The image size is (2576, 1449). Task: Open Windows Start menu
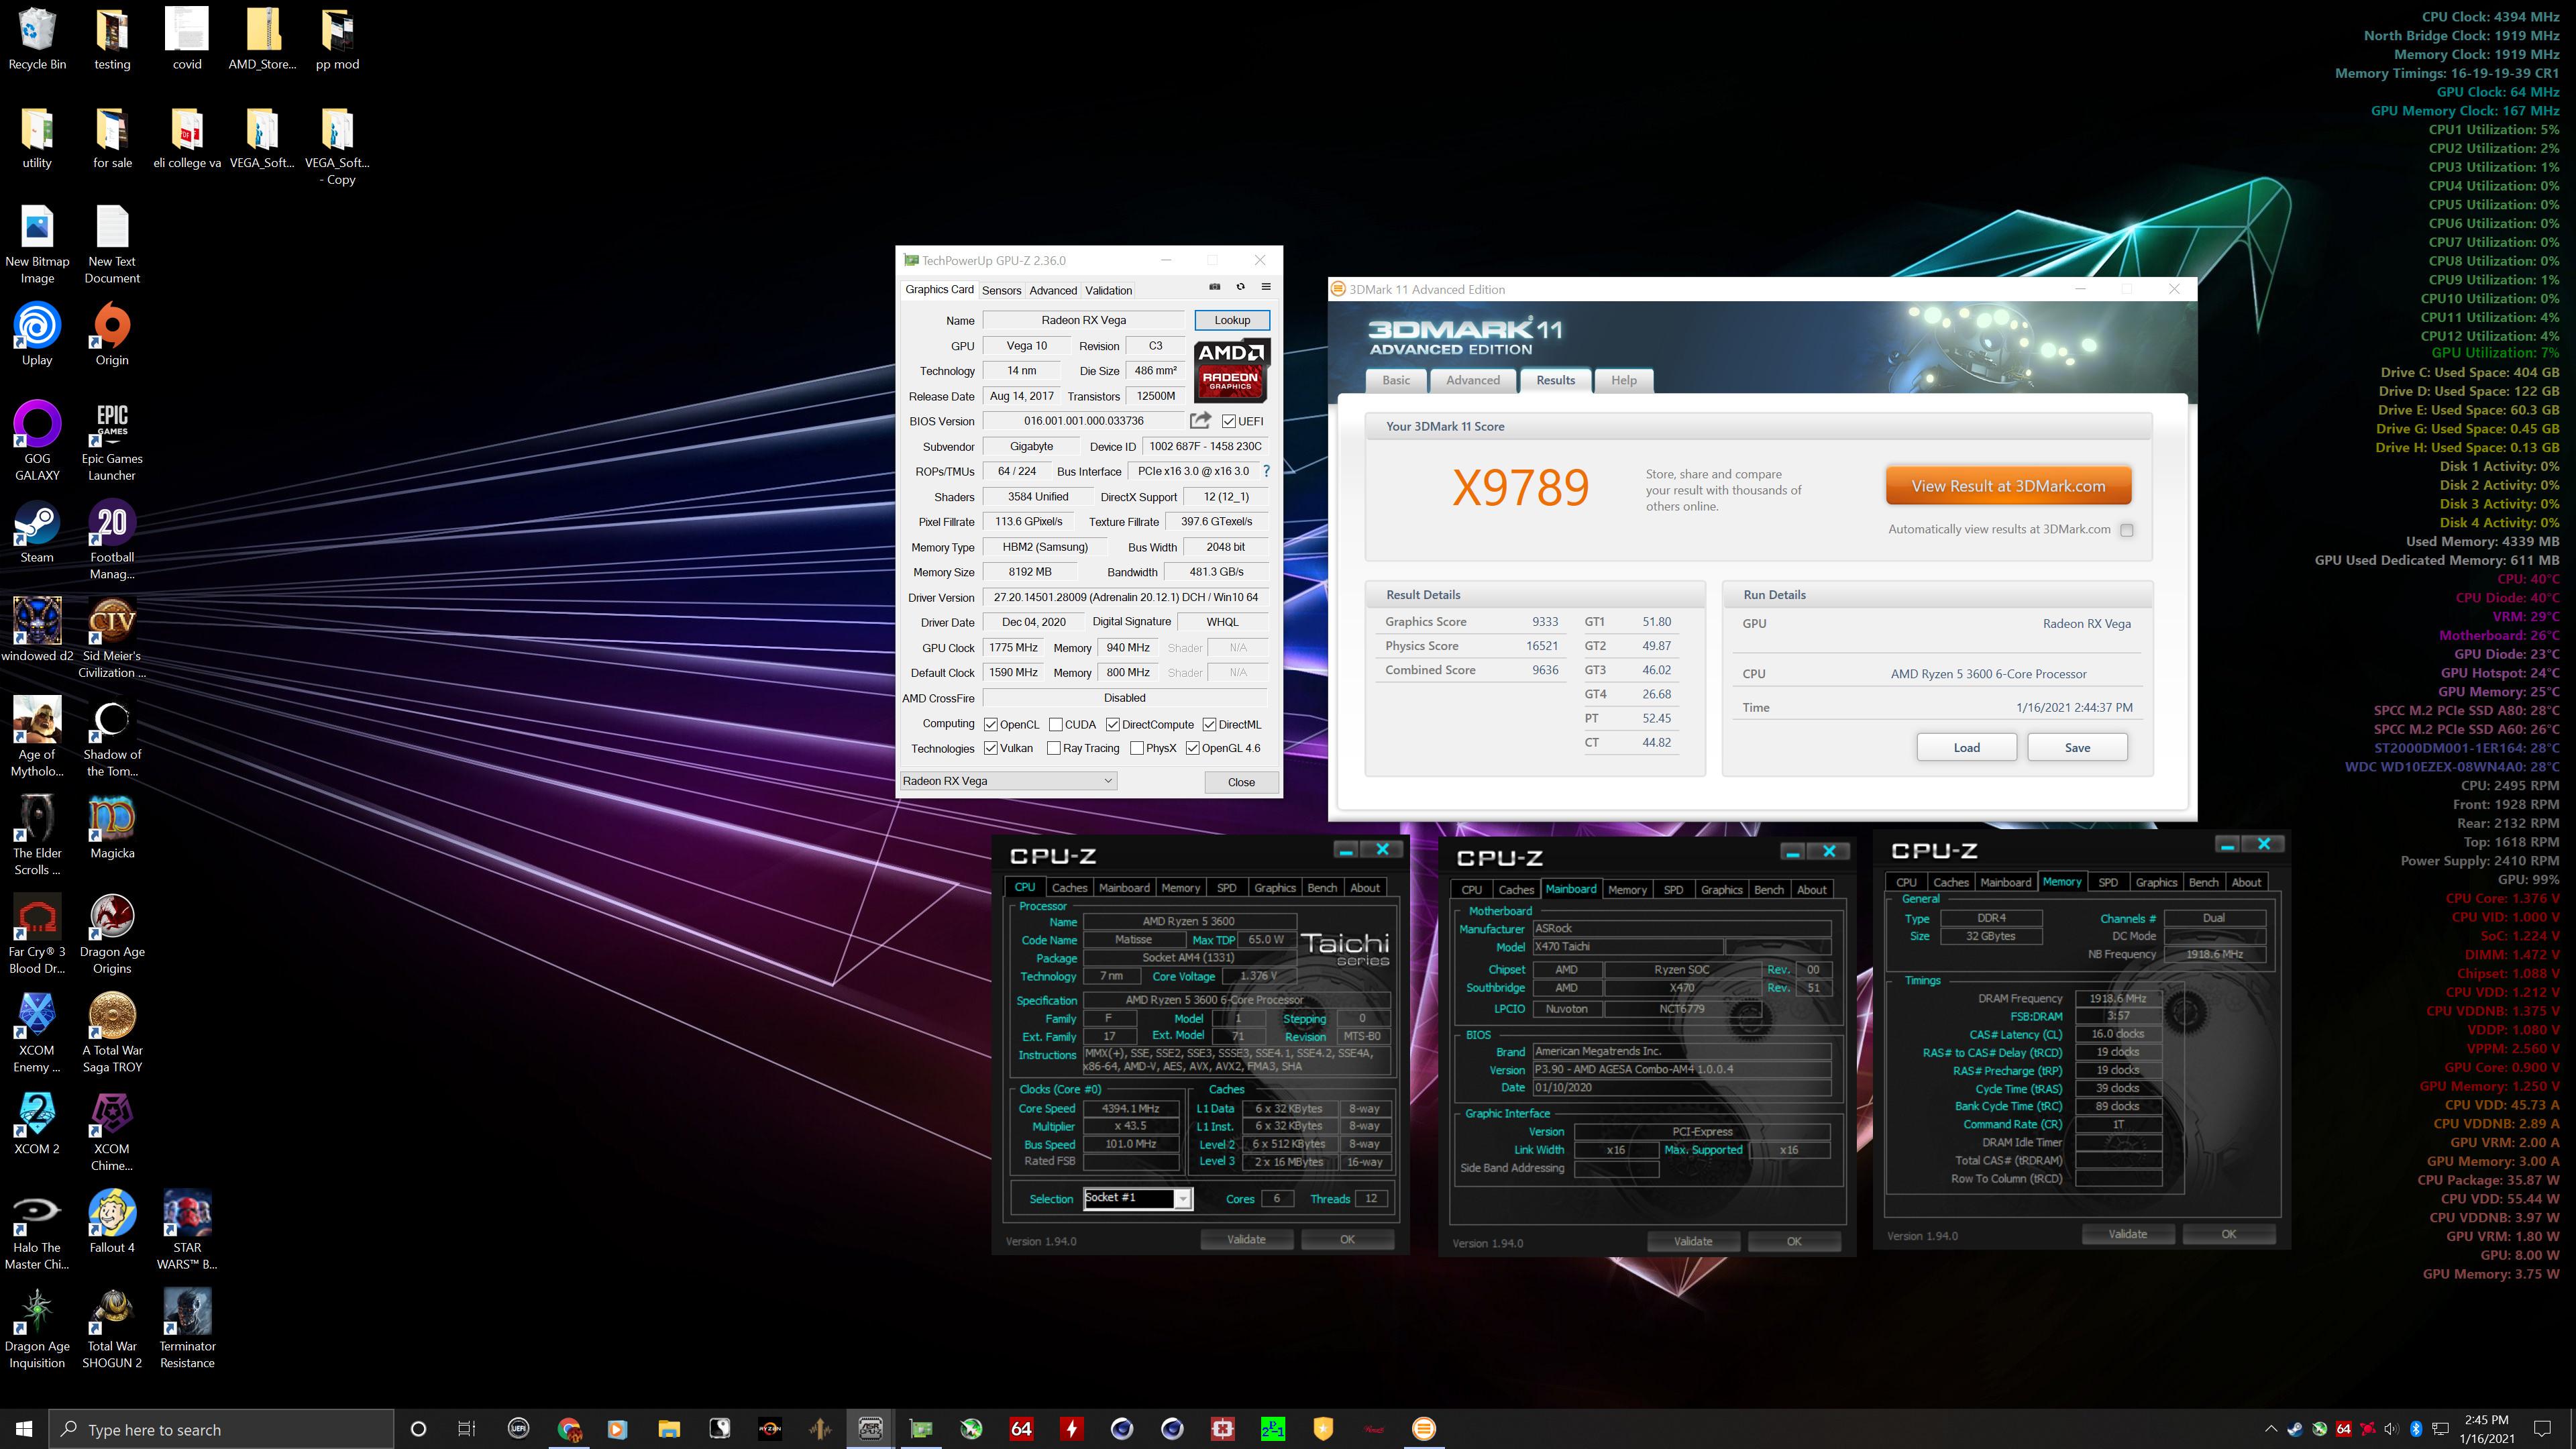24,1429
